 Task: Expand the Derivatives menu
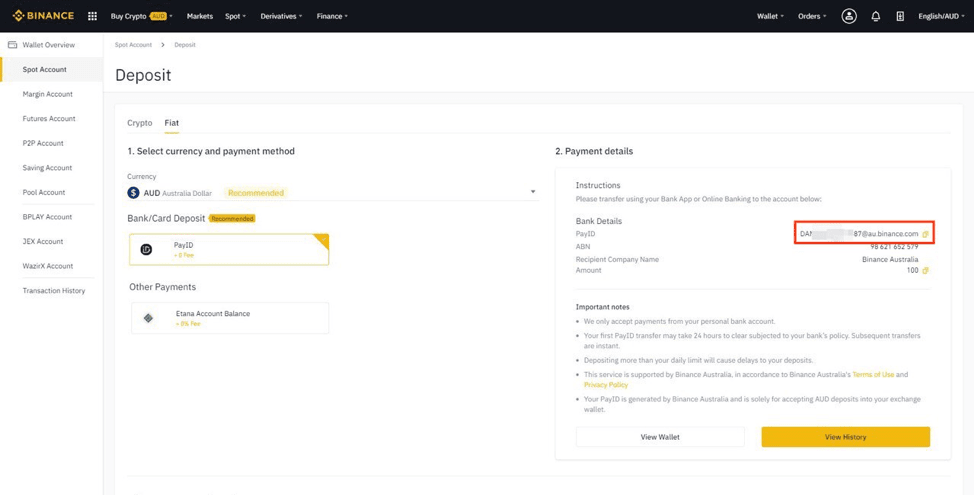tap(281, 16)
